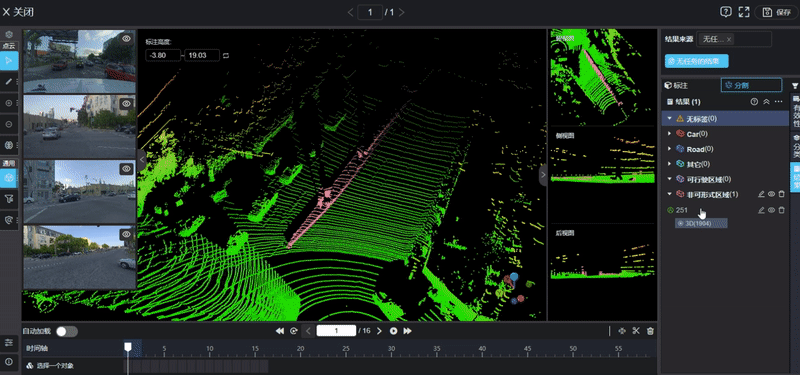Image resolution: width=800 pixels, height=375 pixels.
Task: Toggle the 自动加载 auto-load switch
Action: click(x=67, y=331)
